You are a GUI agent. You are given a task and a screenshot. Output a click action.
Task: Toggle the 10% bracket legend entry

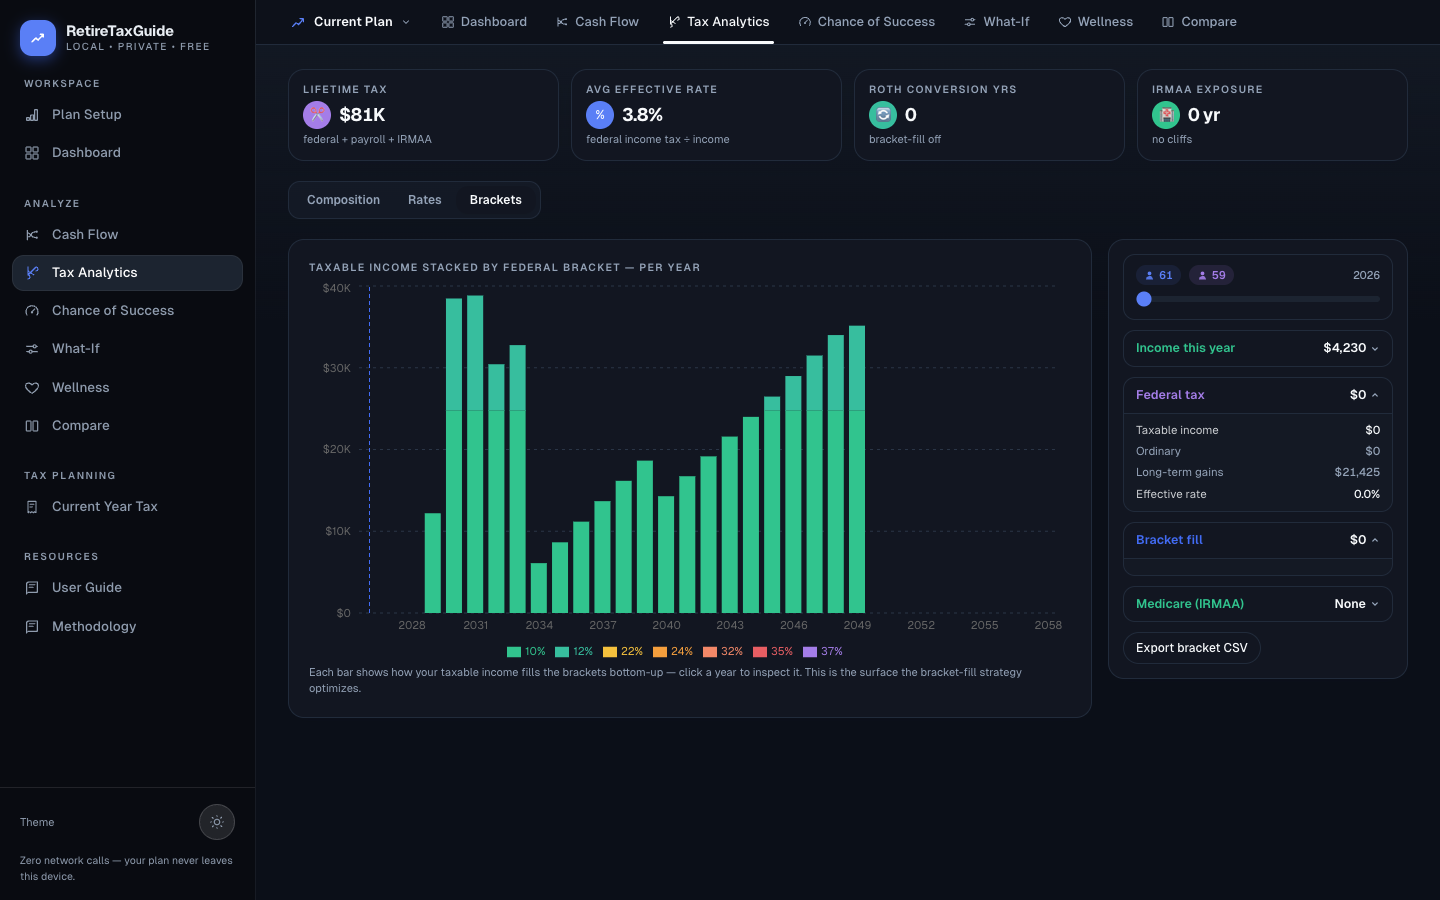(x=526, y=652)
